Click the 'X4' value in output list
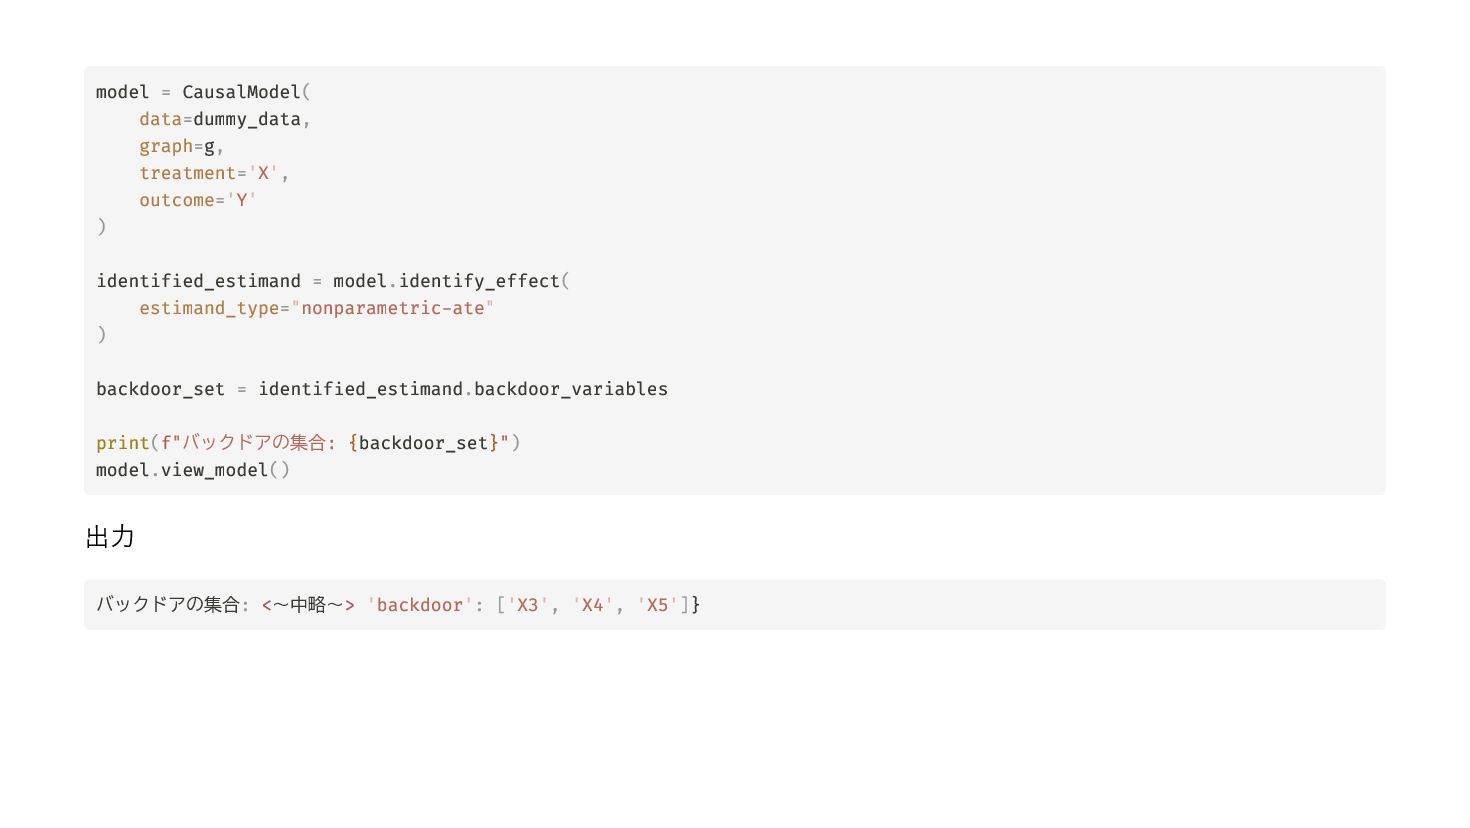The height and width of the screenshot is (828, 1470). coord(593,605)
